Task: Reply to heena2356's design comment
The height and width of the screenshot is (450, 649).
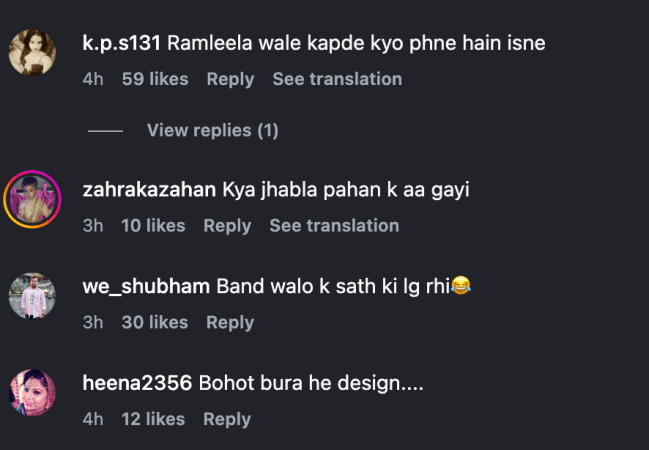Action: [x=227, y=419]
